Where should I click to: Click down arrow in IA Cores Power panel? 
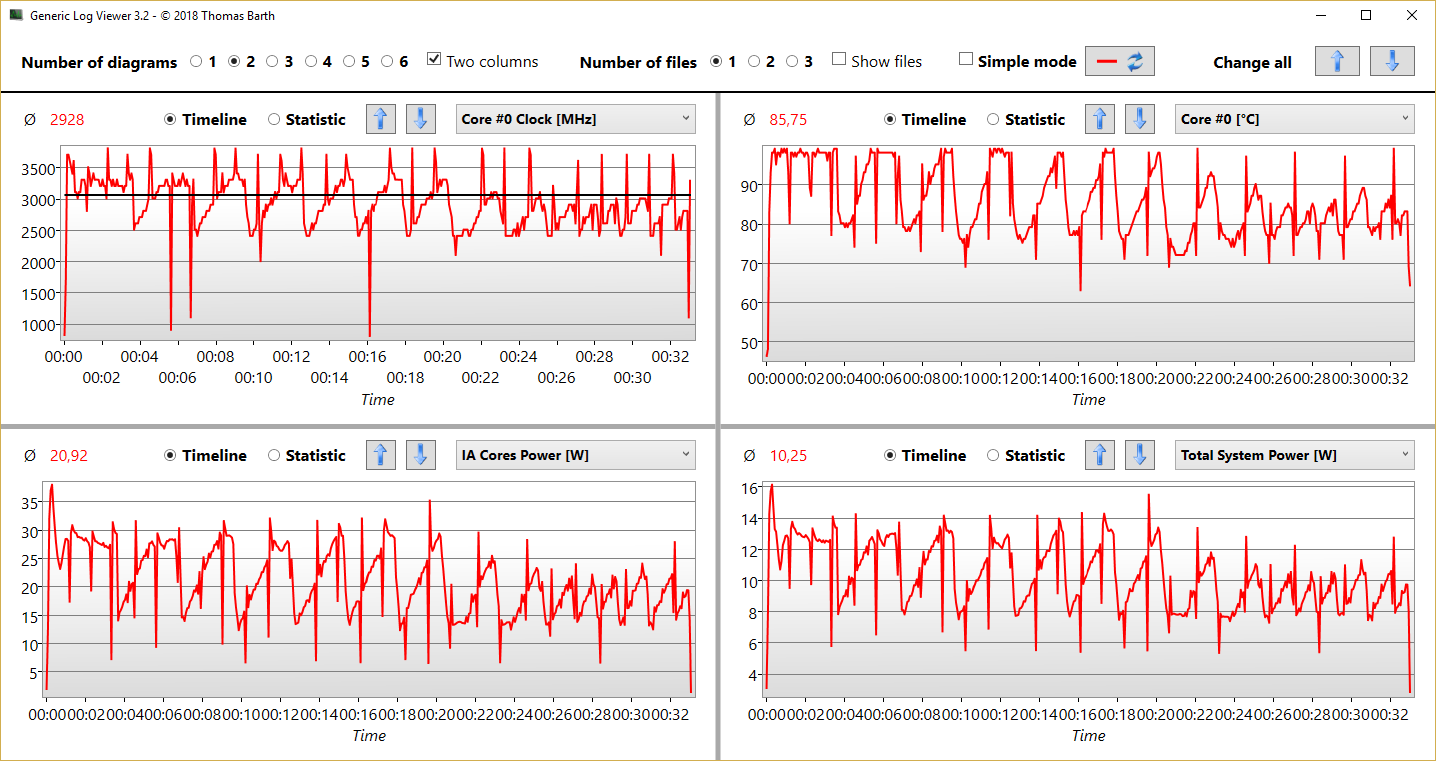coord(420,455)
